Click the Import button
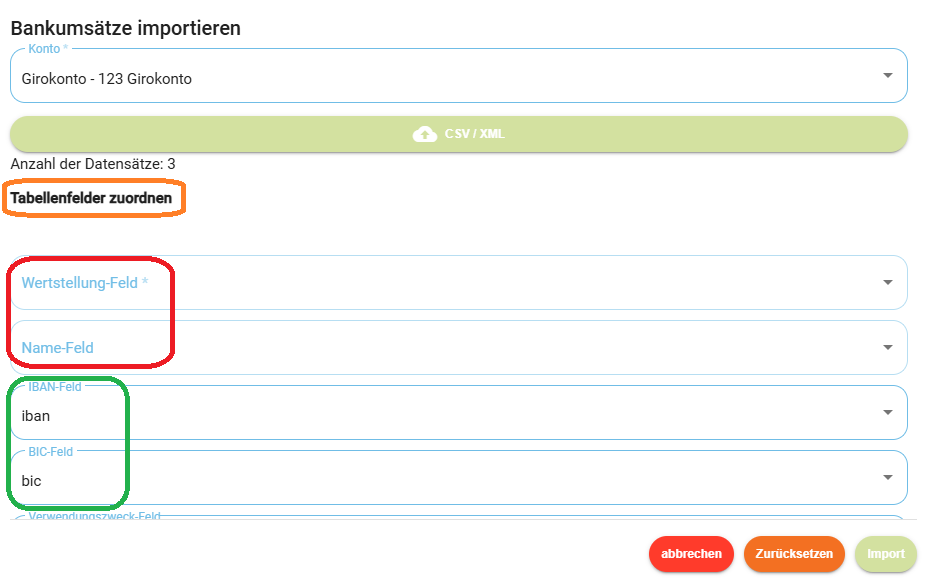This screenshot has width=929, height=583. coord(886,554)
